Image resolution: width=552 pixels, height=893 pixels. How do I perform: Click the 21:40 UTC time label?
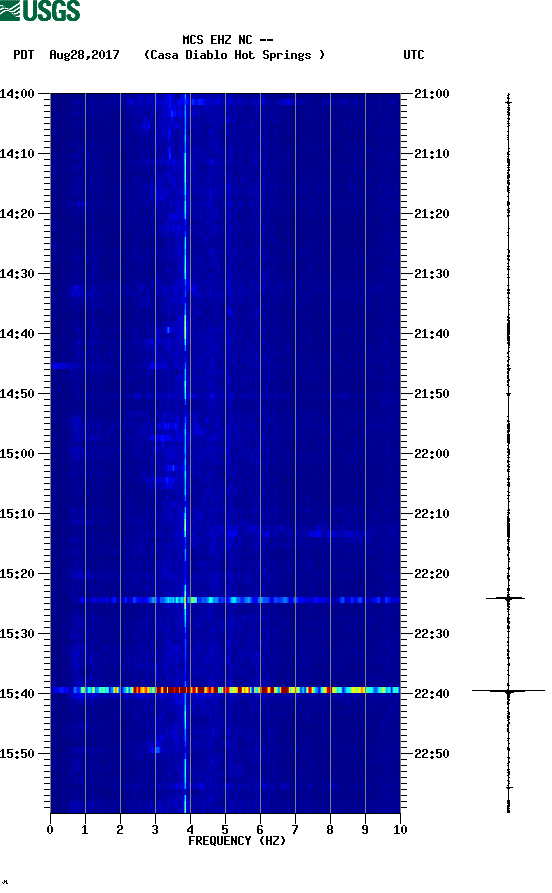[432, 333]
